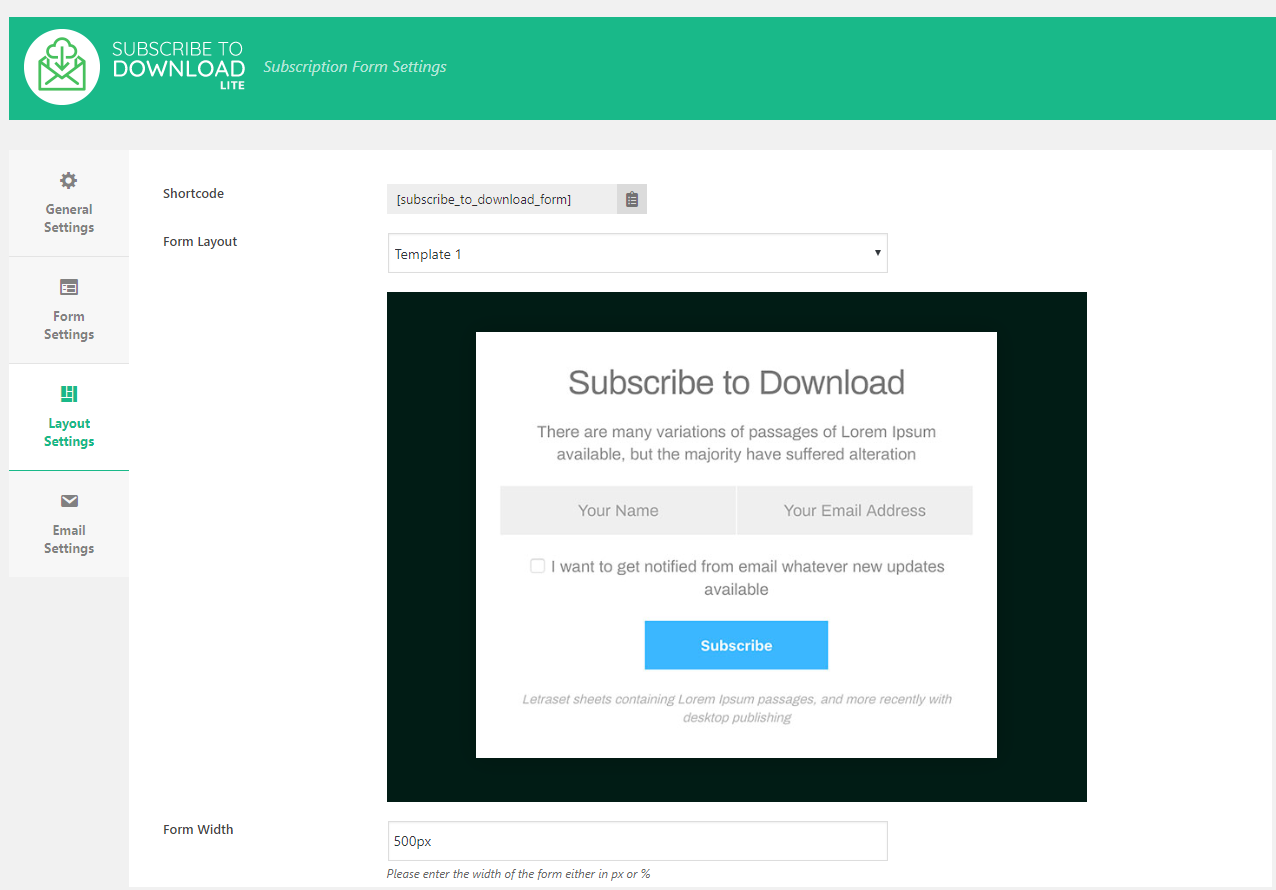1276x890 pixels.
Task: Click the Your Email Address field
Action: (x=854, y=510)
